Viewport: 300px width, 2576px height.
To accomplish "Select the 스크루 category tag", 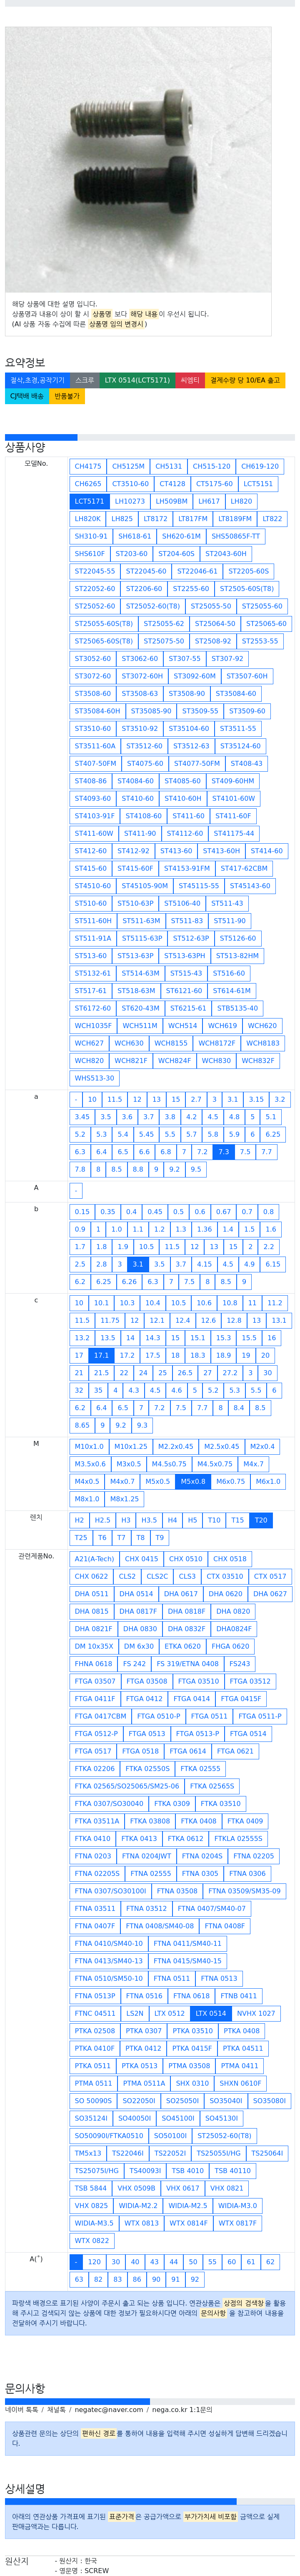I will click(x=85, y=380).
